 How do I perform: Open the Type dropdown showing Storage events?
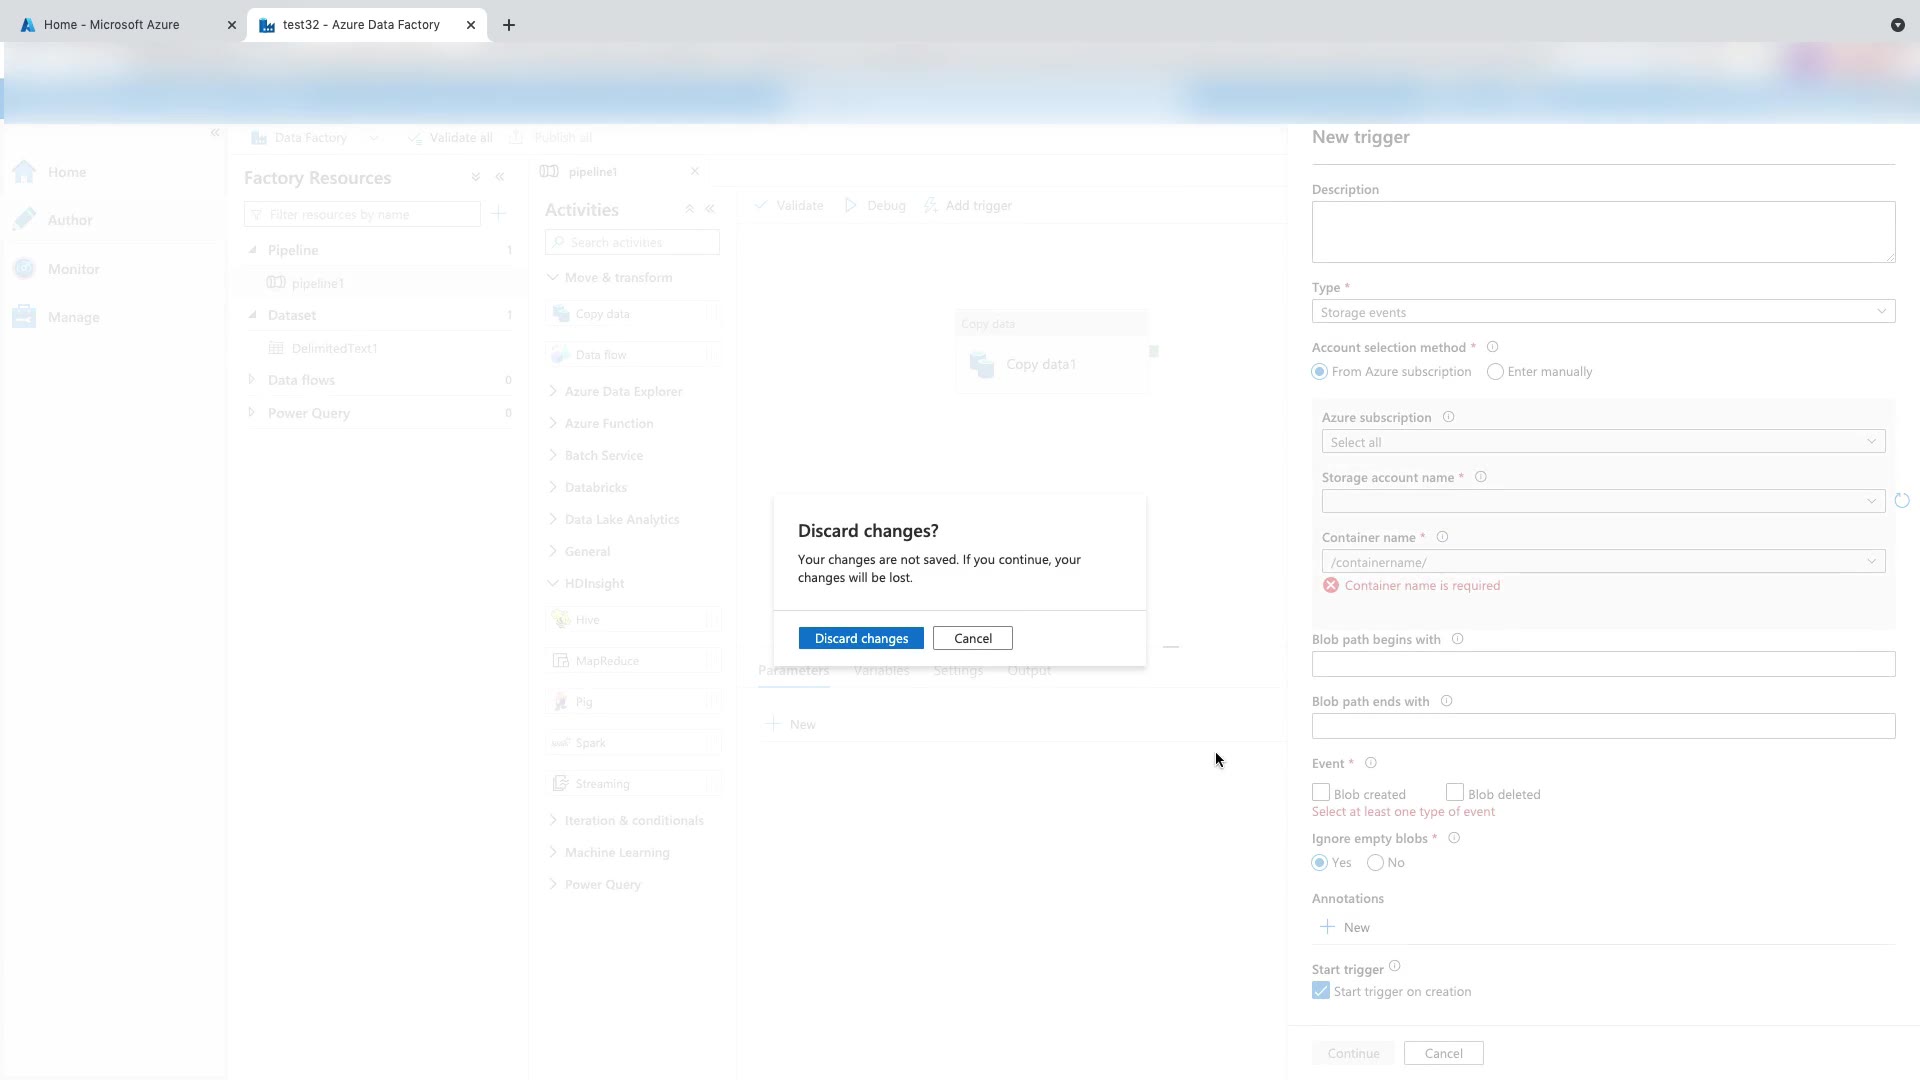click(x=1602, y=312)
